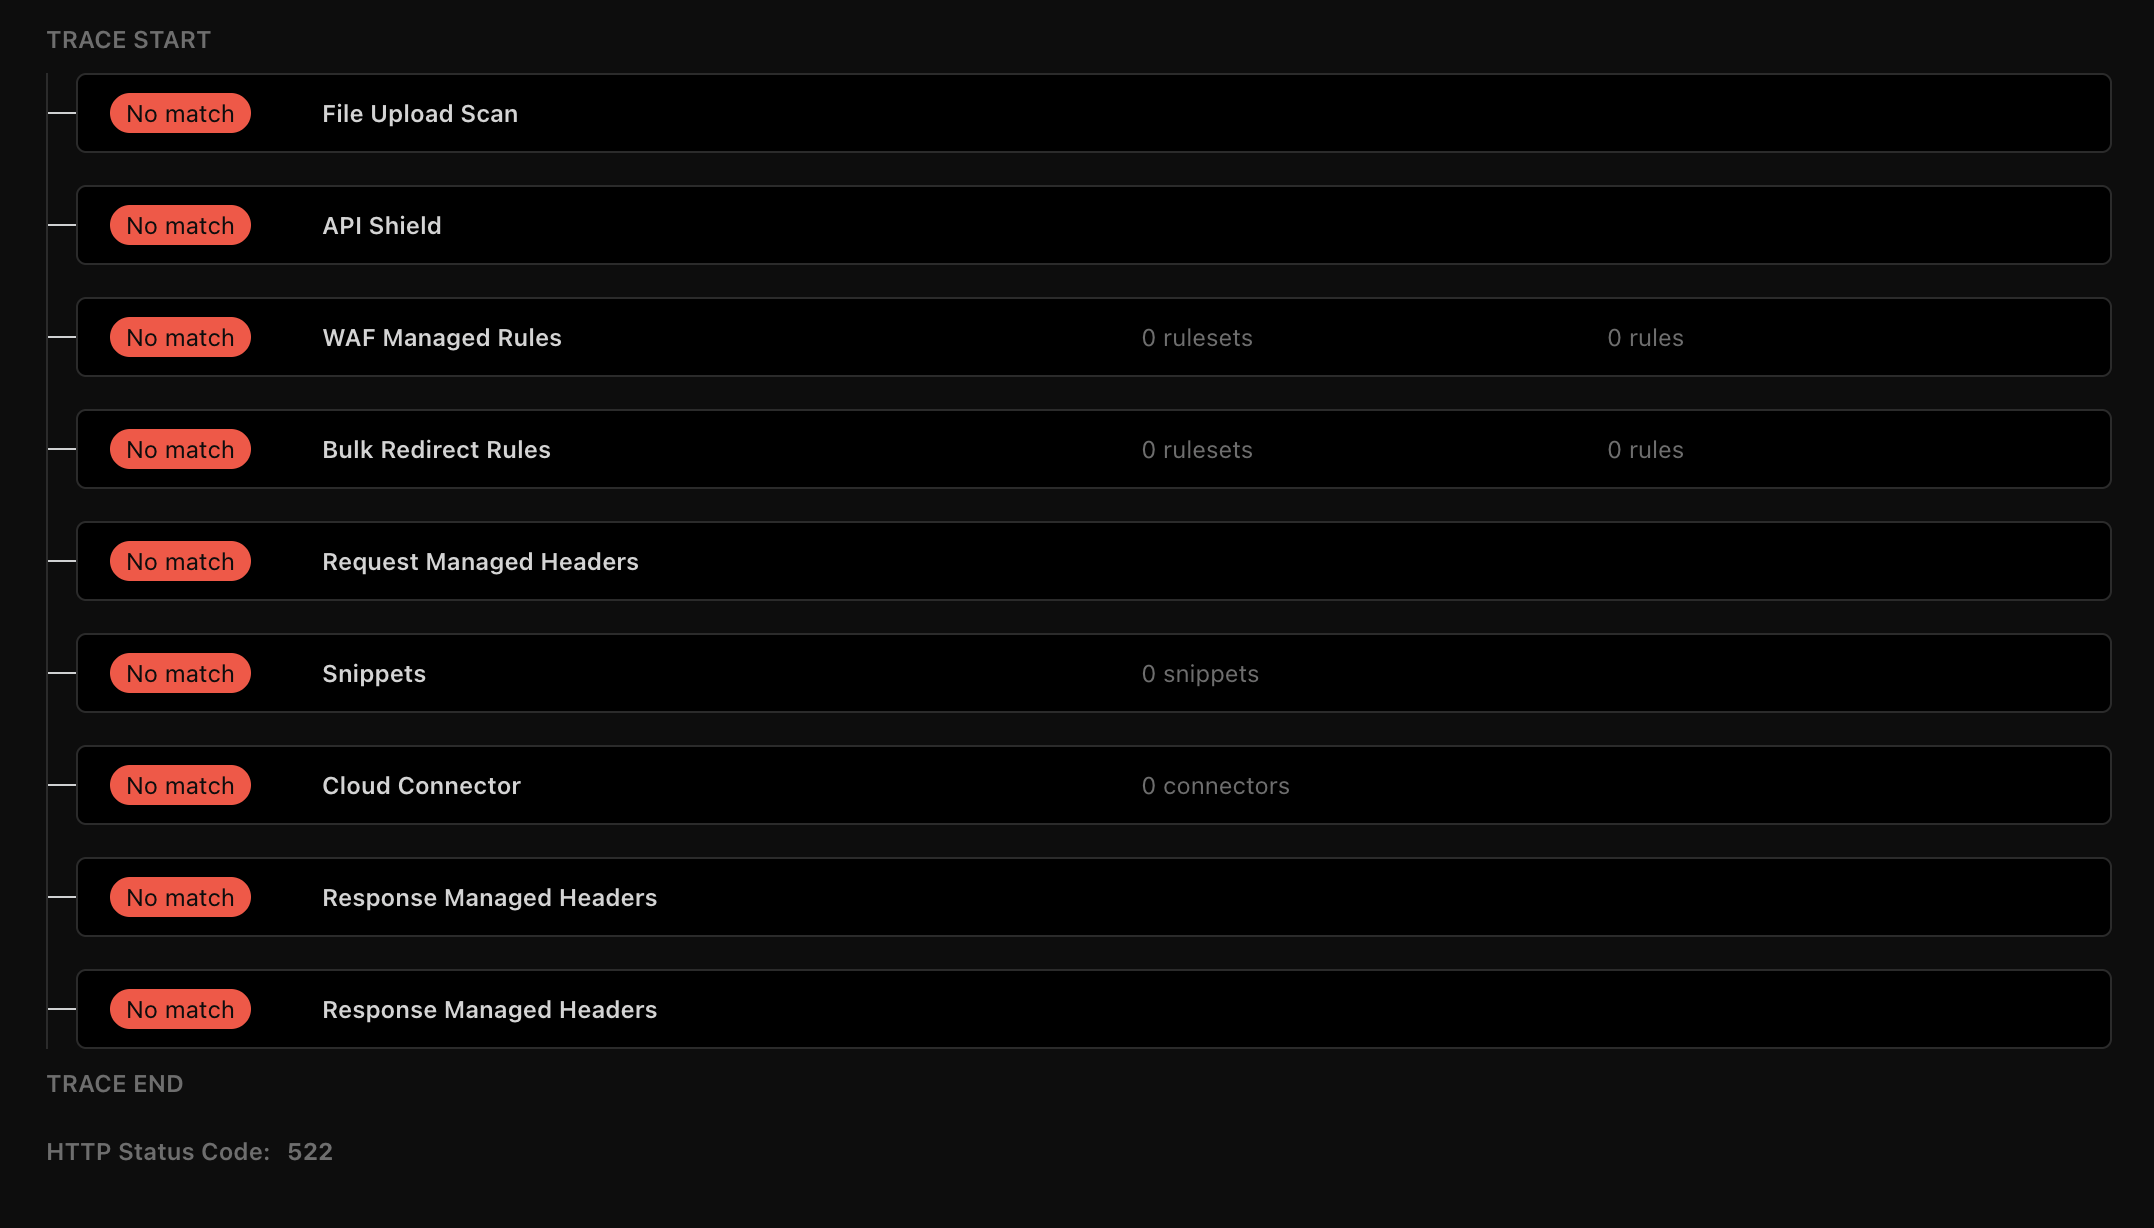2154x1228 pixels.
Task: Click the Bulk Redirect Rules label
Action: [x=436, y=450]
